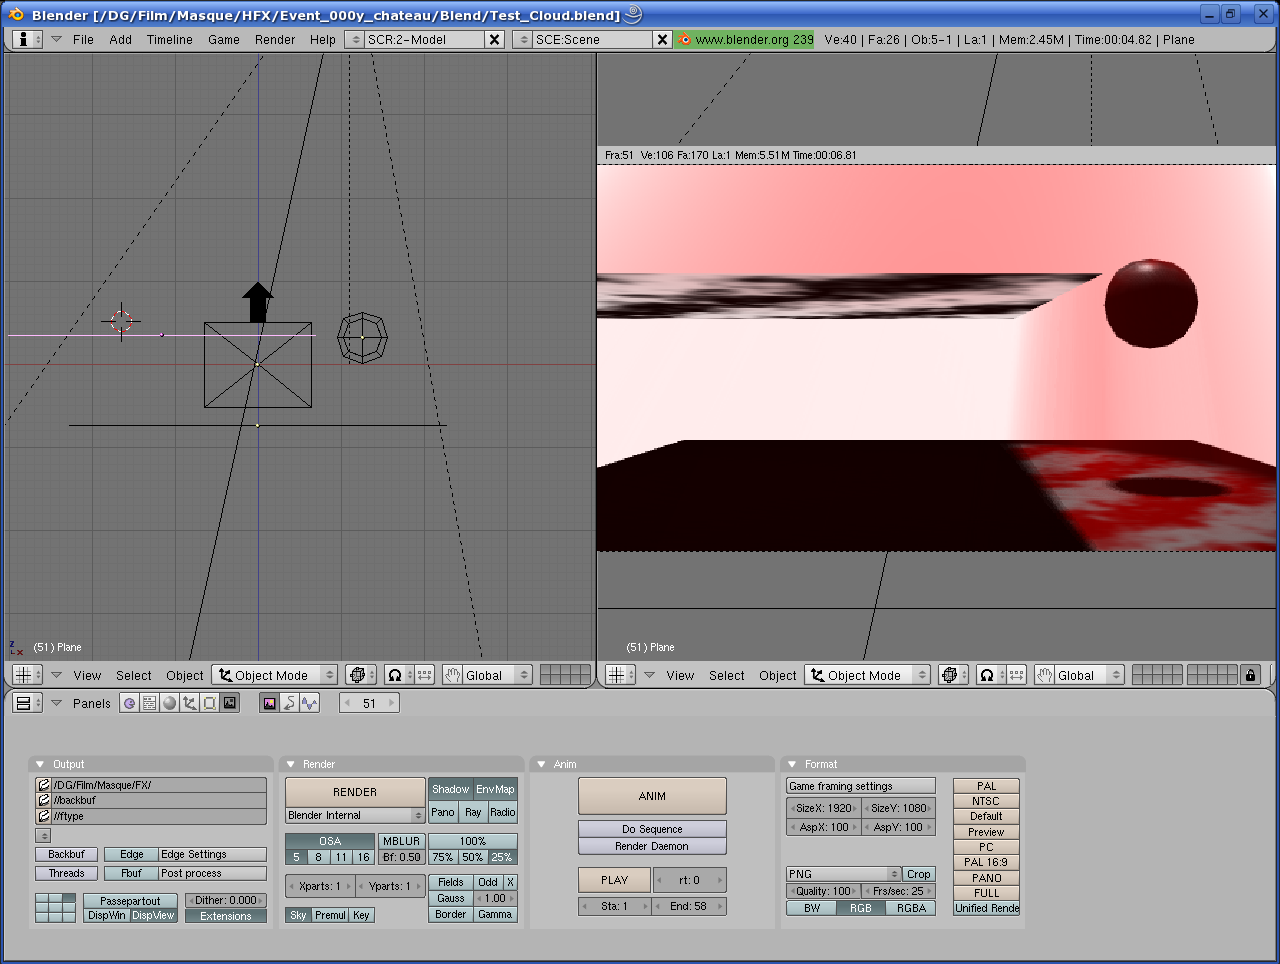The height and width of the screenshot is (964, 1280).
Task: Switch to Scene context panel icon
Action: (230, 703)
